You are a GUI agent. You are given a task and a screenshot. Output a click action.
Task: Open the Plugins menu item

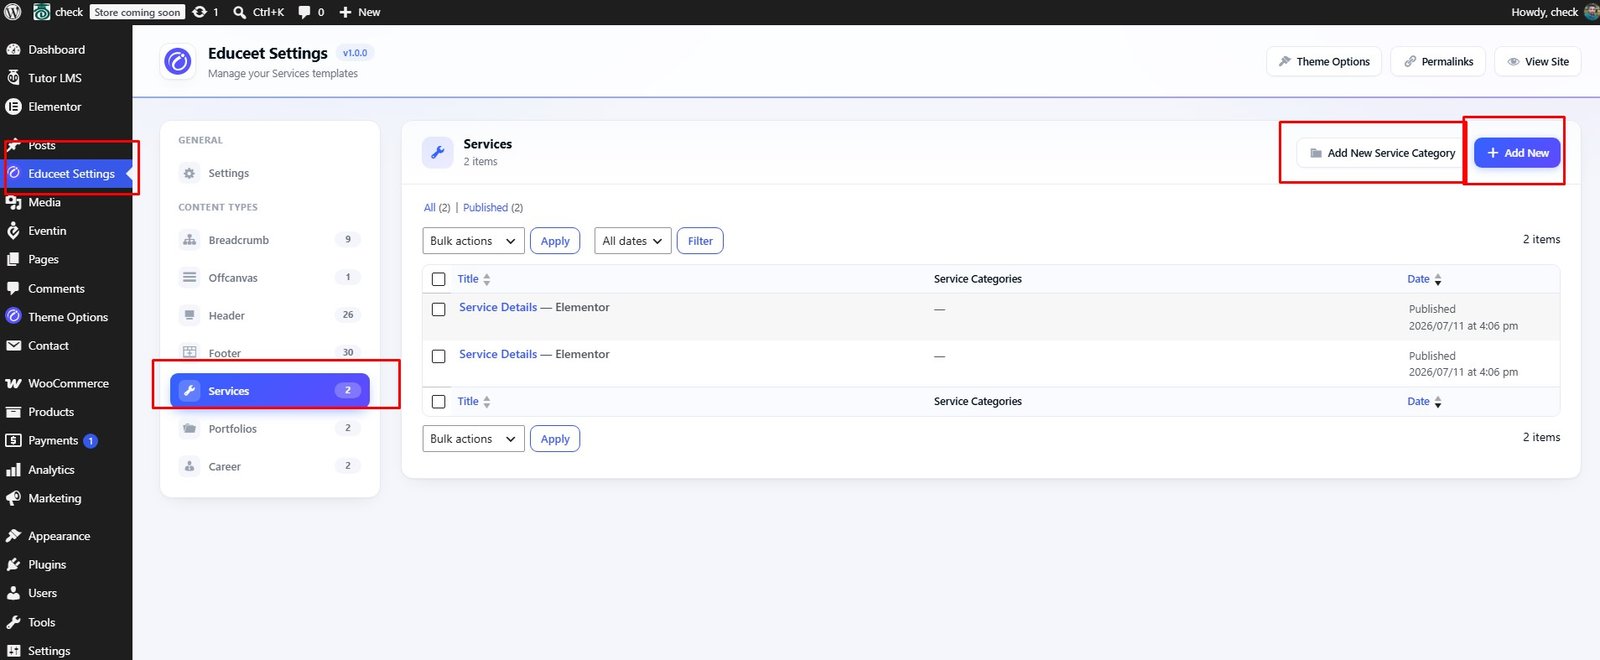coord(47,564)
